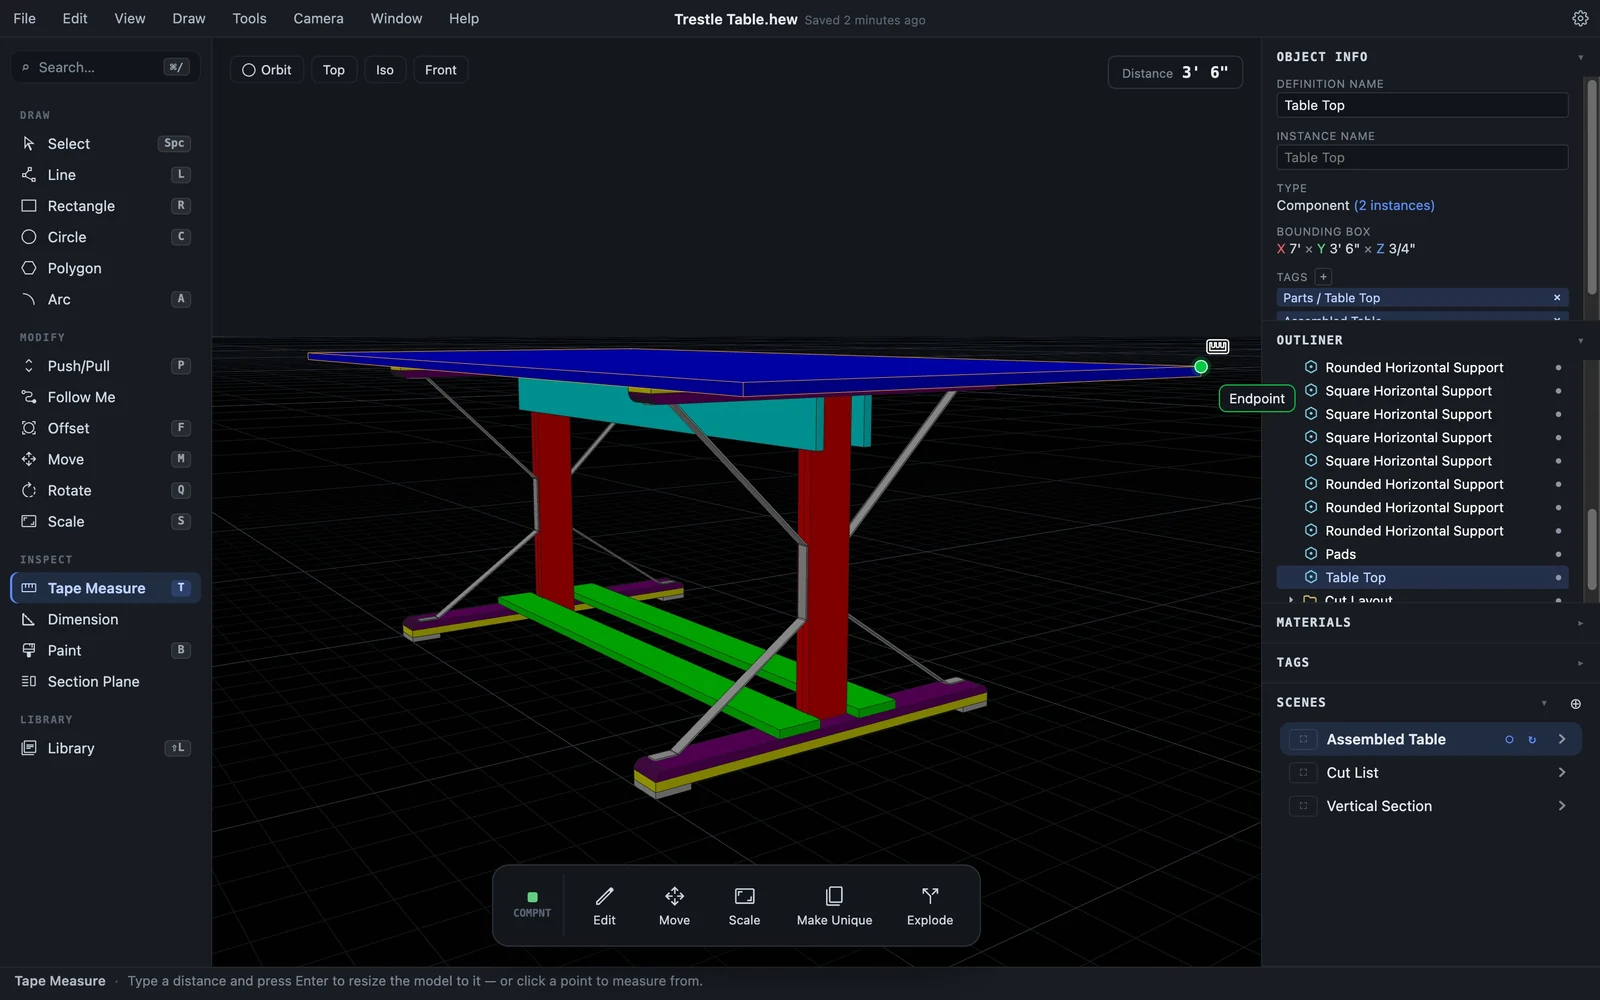
Task: Select Move in the Modify sidebar
Action: 105,459
